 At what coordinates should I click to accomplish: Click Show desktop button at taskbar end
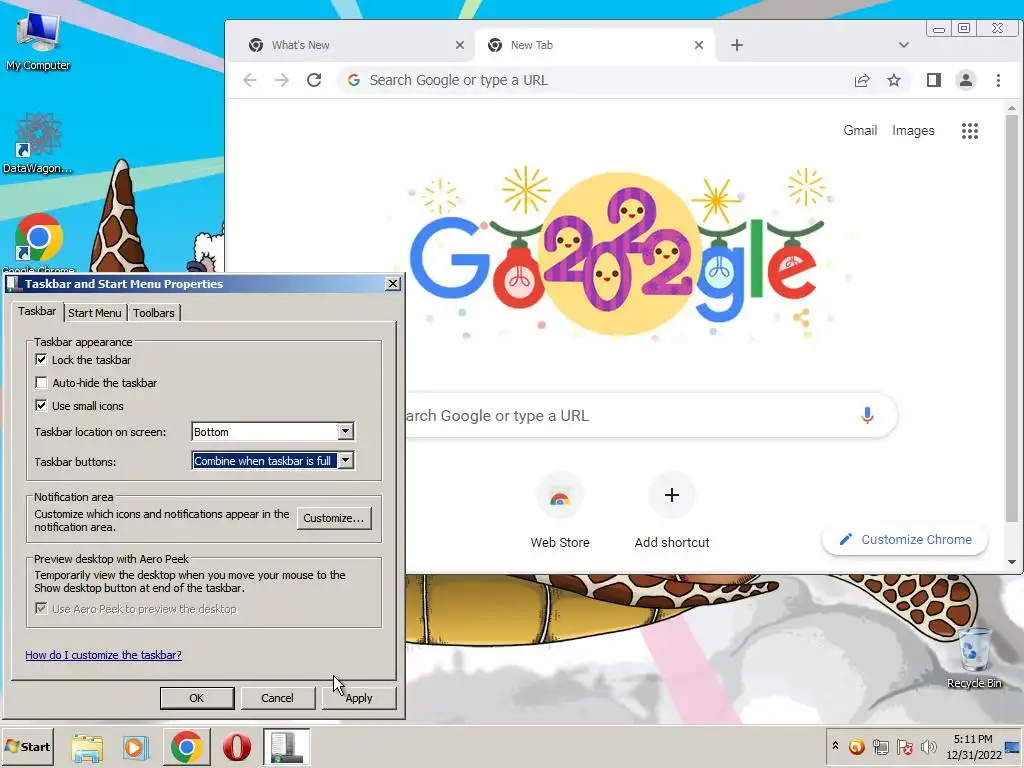[1014, 747]
